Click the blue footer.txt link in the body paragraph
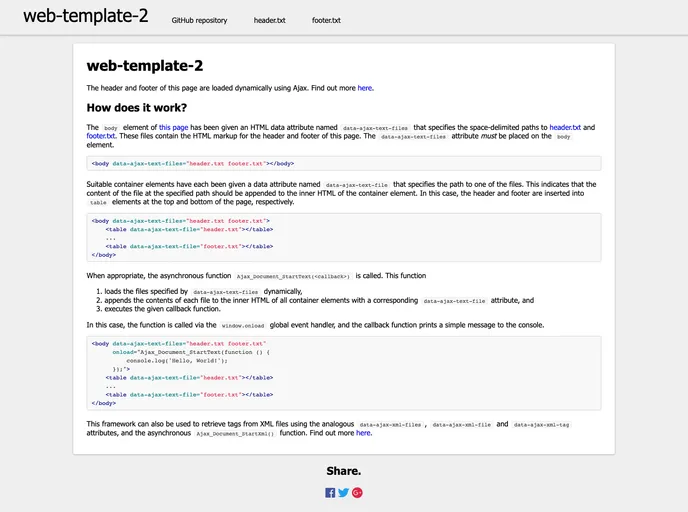The height and width of the screenshot is (512, 688). tap(101, 137)
